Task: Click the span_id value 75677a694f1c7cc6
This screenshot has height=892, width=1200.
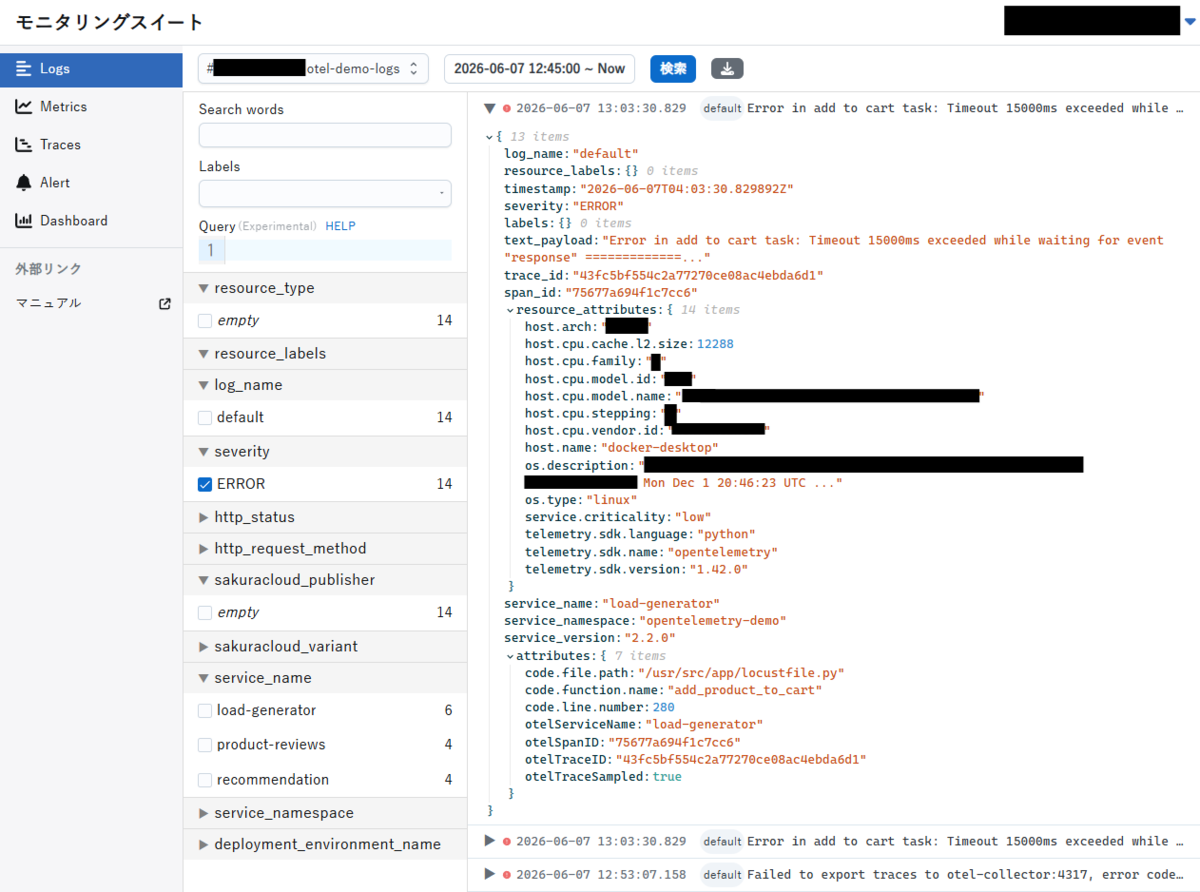Action: tap(633, 292)
